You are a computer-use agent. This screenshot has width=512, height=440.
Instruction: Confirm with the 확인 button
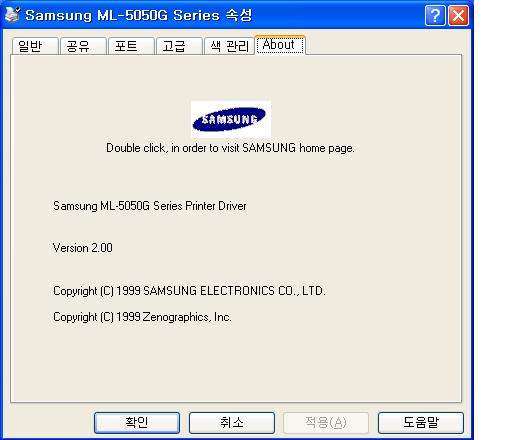[x=137, y=423]
